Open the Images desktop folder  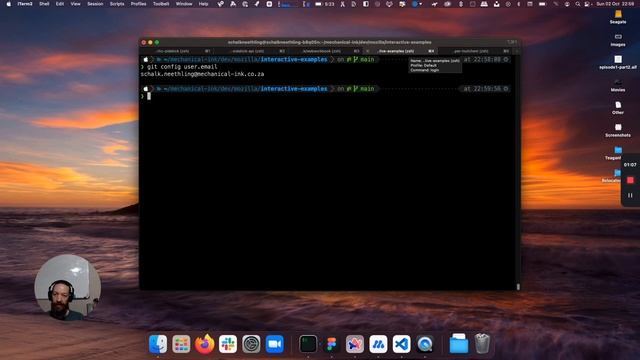pos(618,39)
